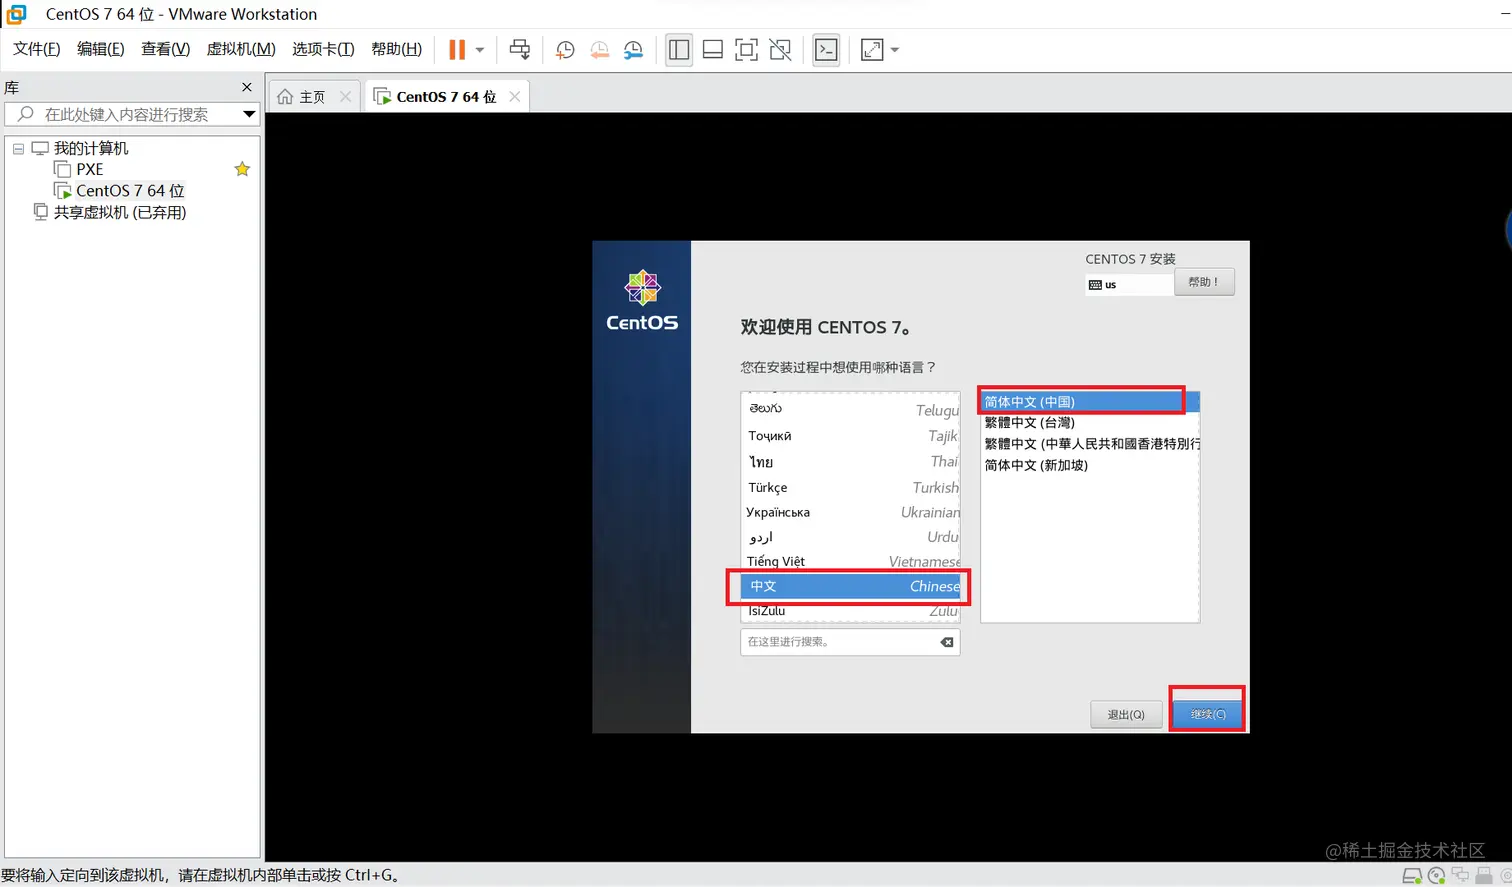This screenshot has width=1512, height=887.
Task: Click the Unity mode toolbar icon
Action: pos(781,50)
